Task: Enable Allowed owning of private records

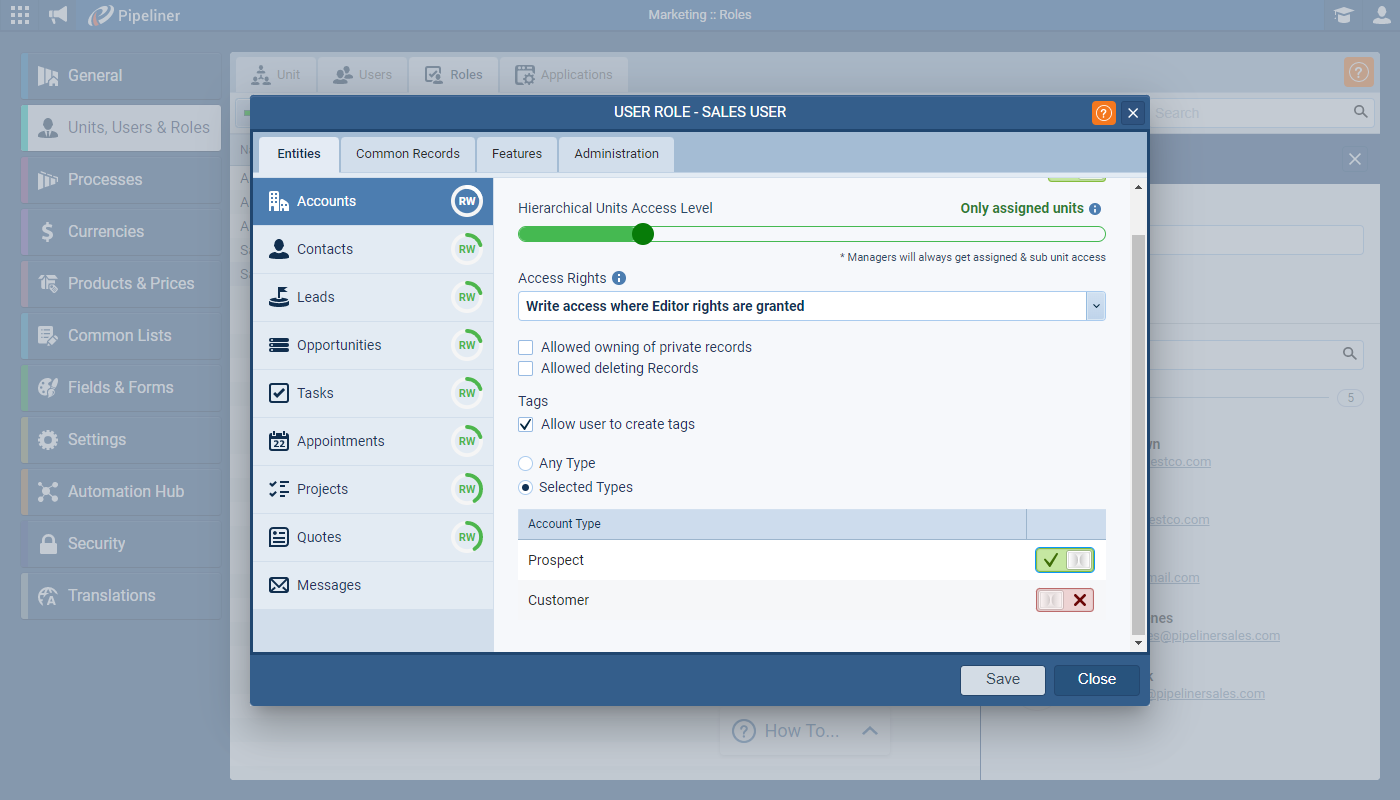Action: pyautogui.click(x=526, y=348)
